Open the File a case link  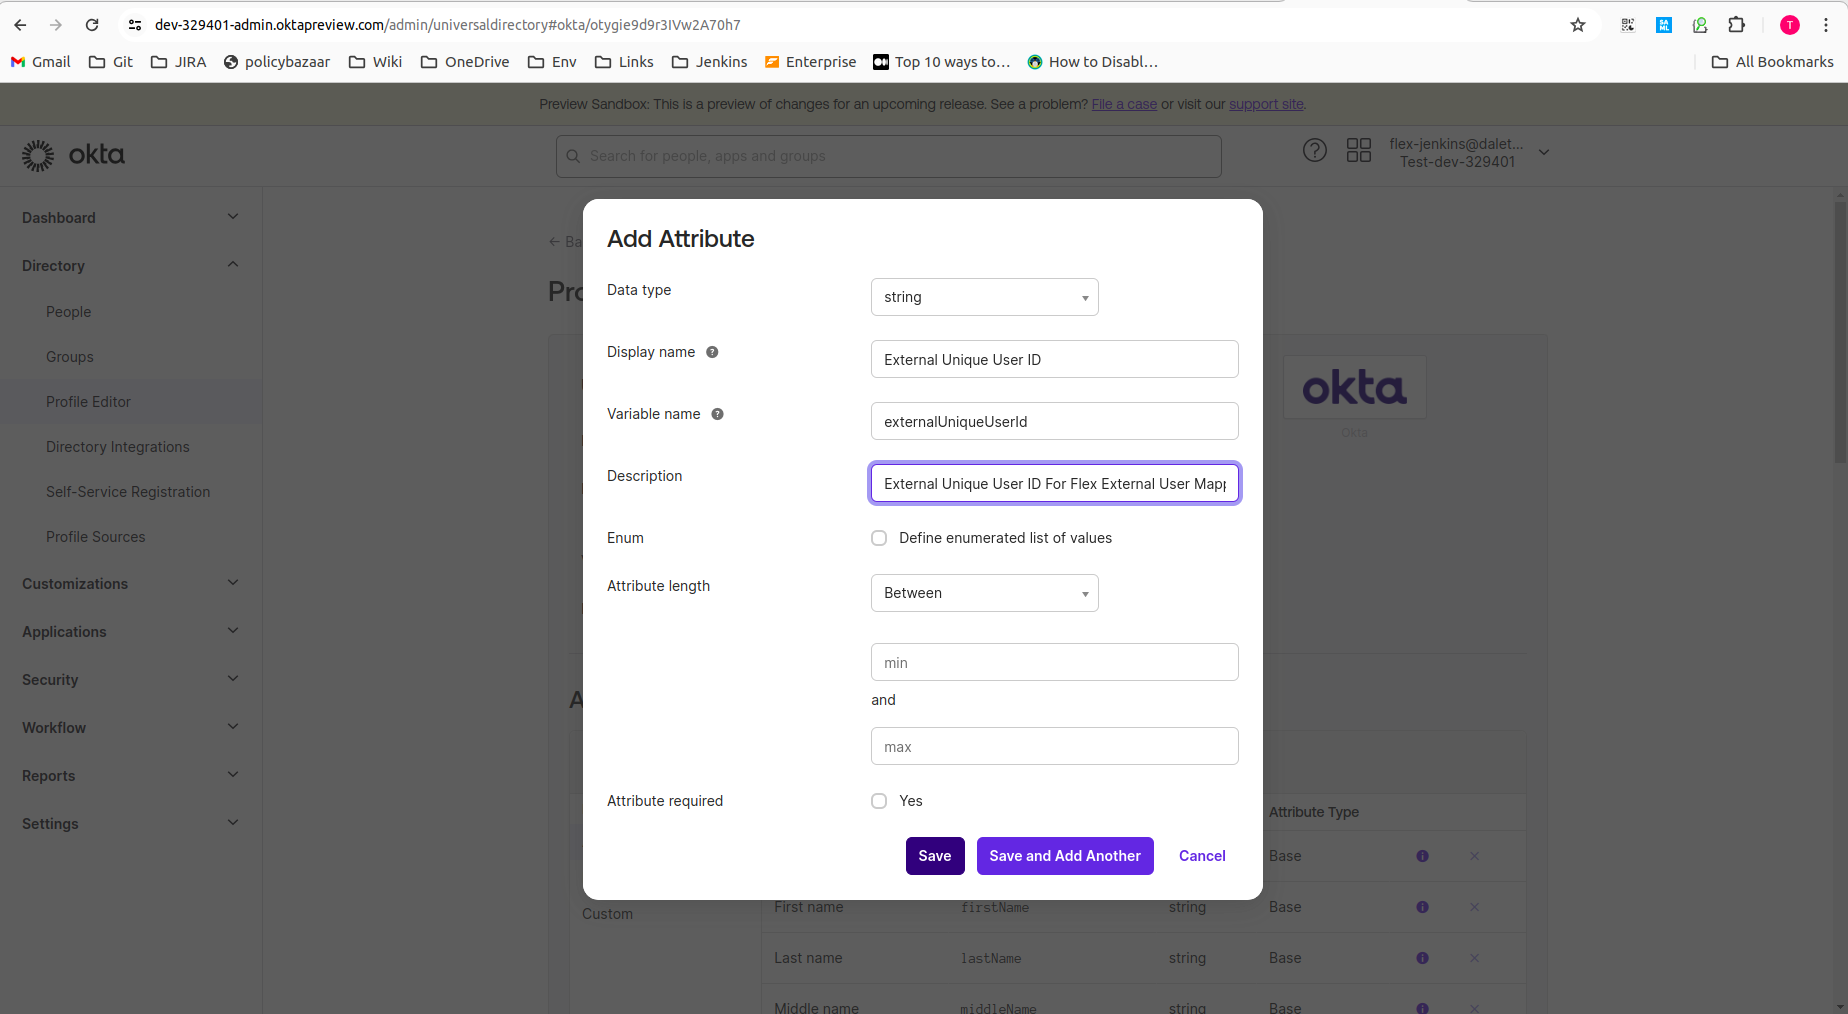(1123, 104)
